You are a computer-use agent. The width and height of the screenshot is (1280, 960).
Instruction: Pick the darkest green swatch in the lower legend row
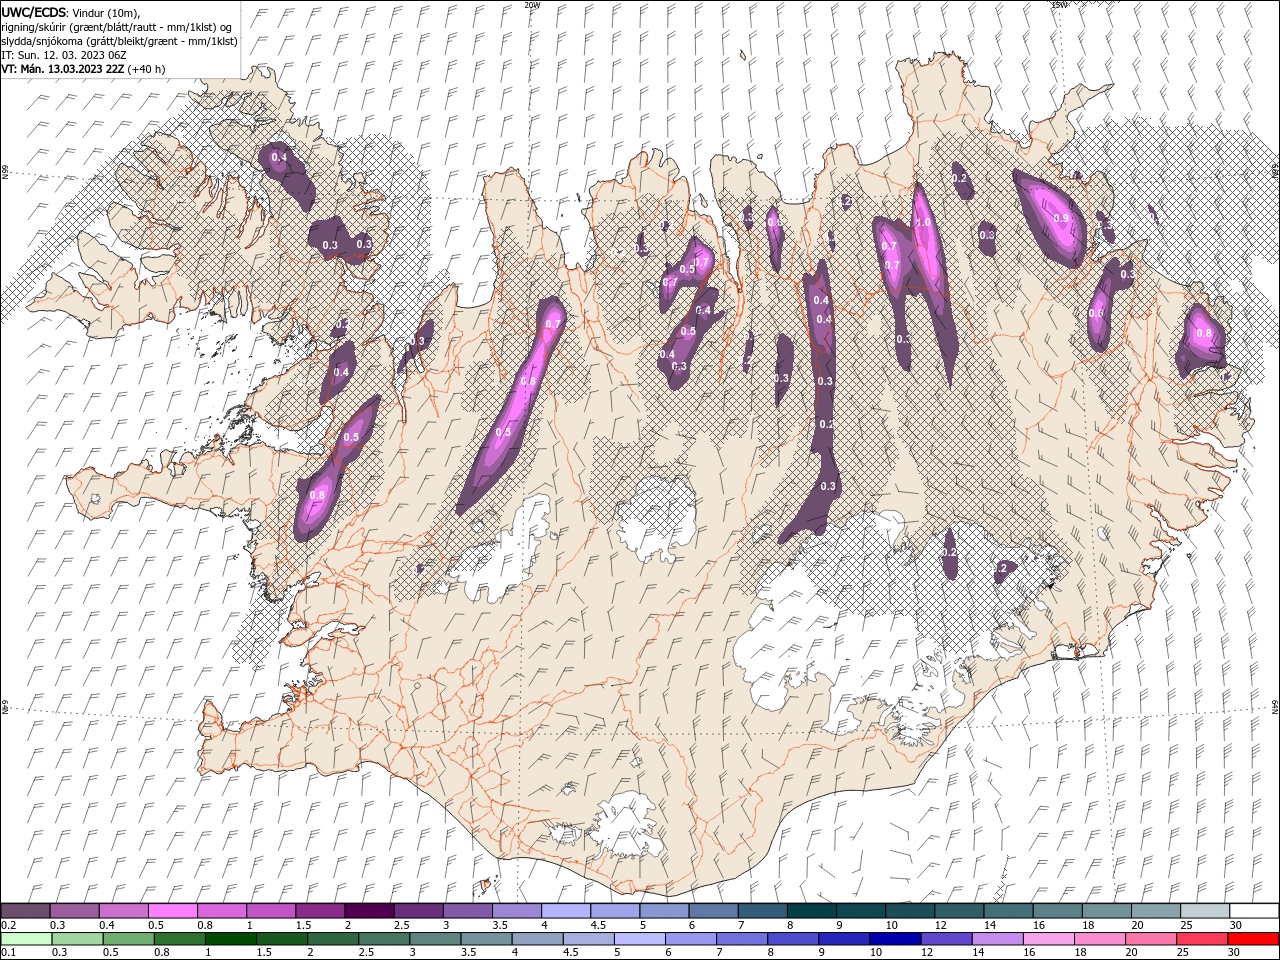pos(230,939)
